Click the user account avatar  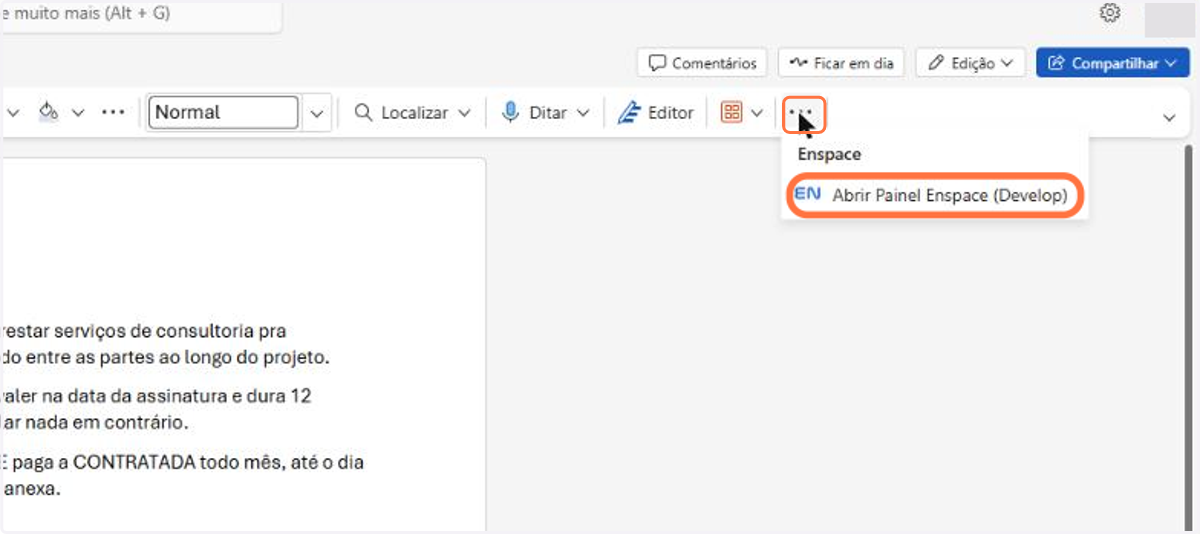(x=1170, y=18)
